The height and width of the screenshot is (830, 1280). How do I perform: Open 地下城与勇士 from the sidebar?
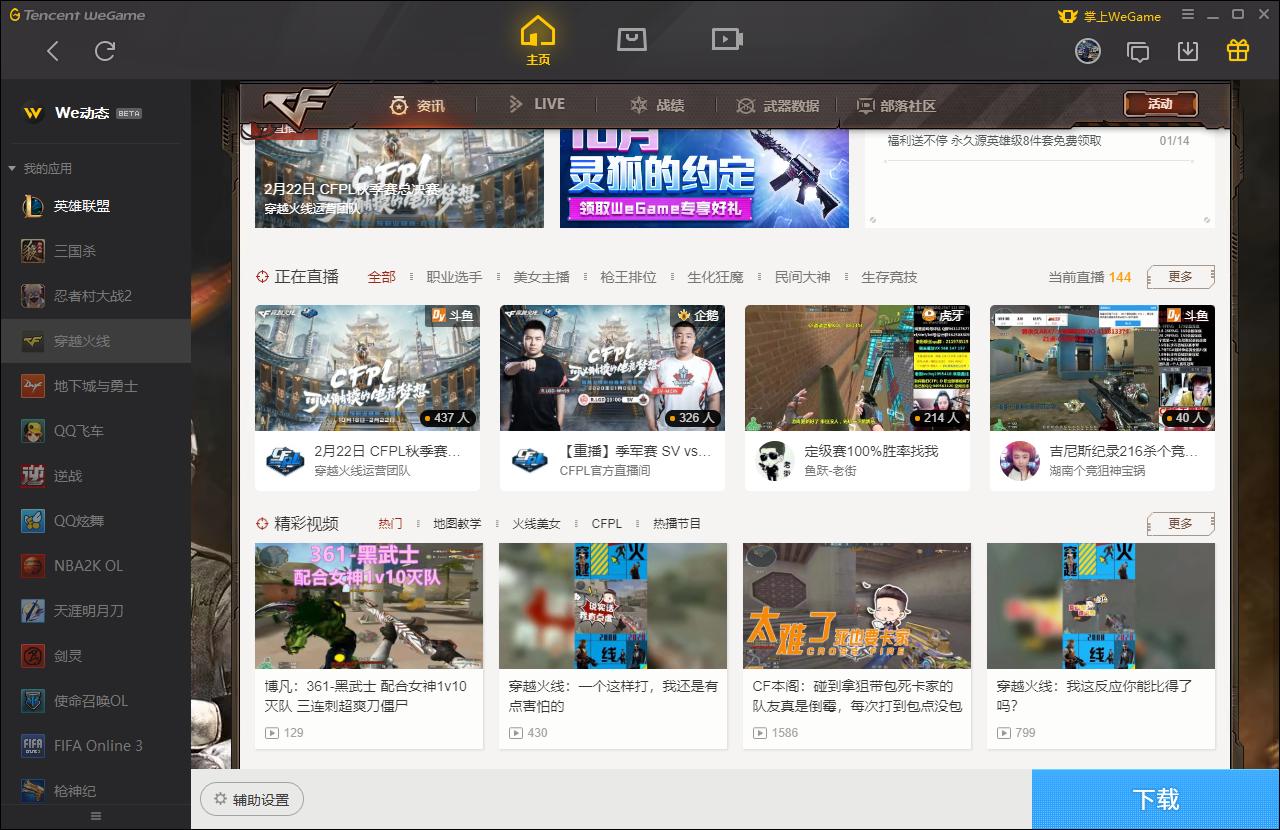click(x=95, y=386)
